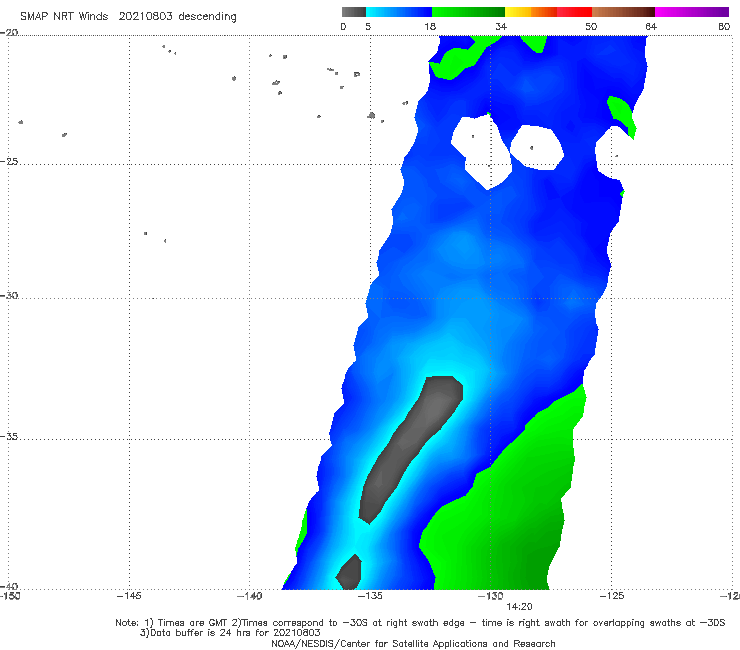The image size is (740, 650).
Task: Click the longitude label '-145' on the bottom axis
Action: click(129, 596)
